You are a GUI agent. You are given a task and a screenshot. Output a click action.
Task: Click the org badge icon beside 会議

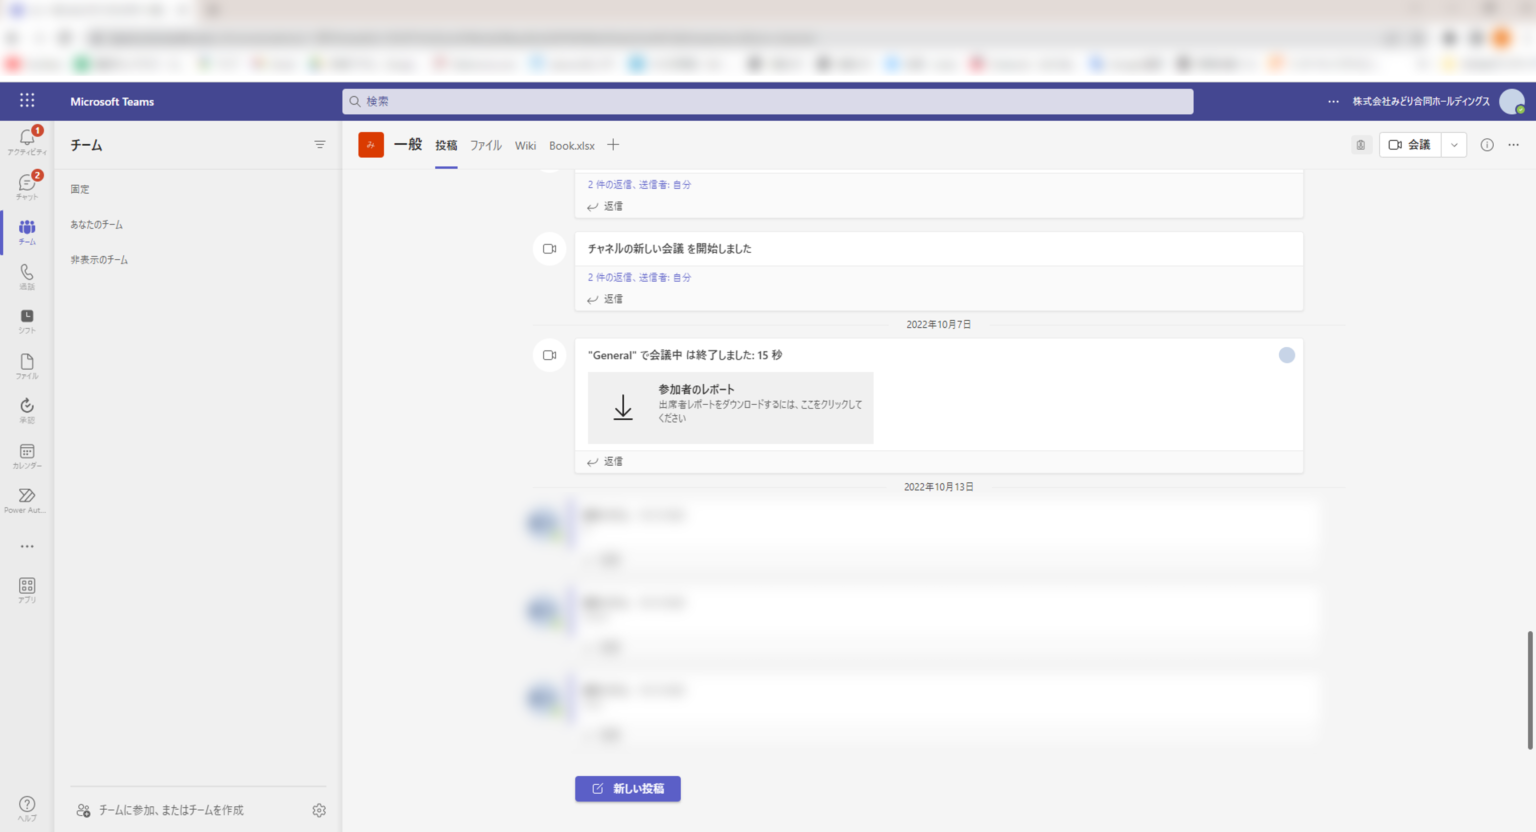(x=1361, y=145)
